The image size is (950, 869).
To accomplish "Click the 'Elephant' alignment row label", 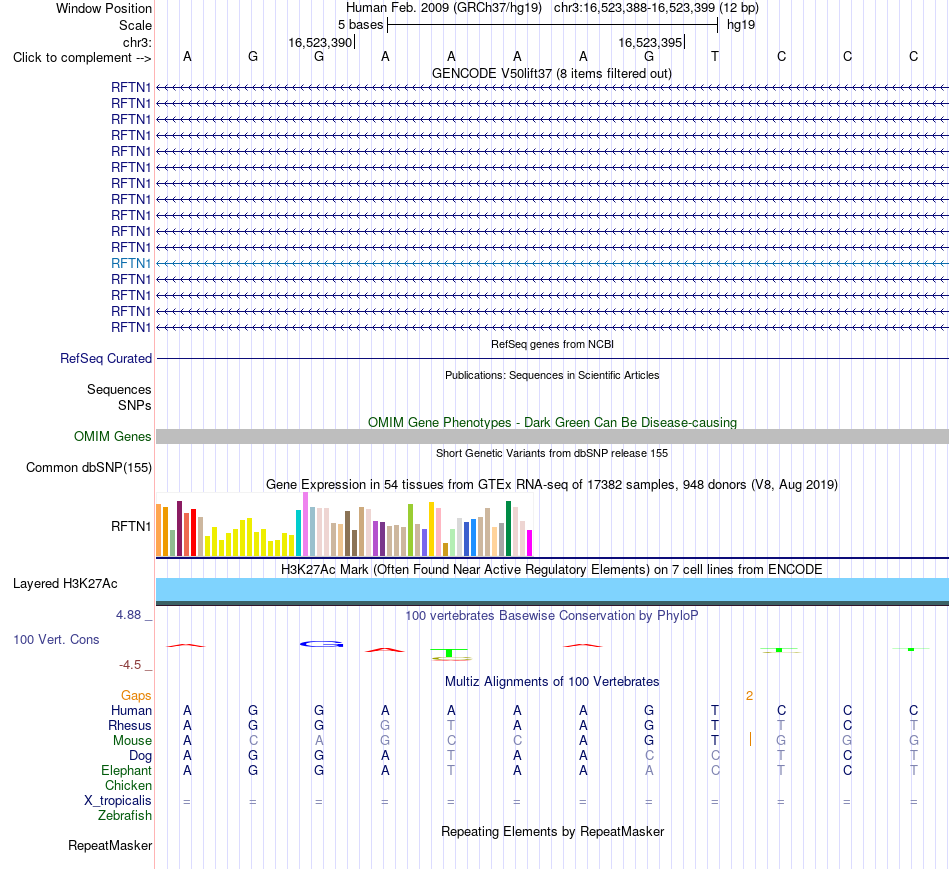I will (x=126, y=770).
